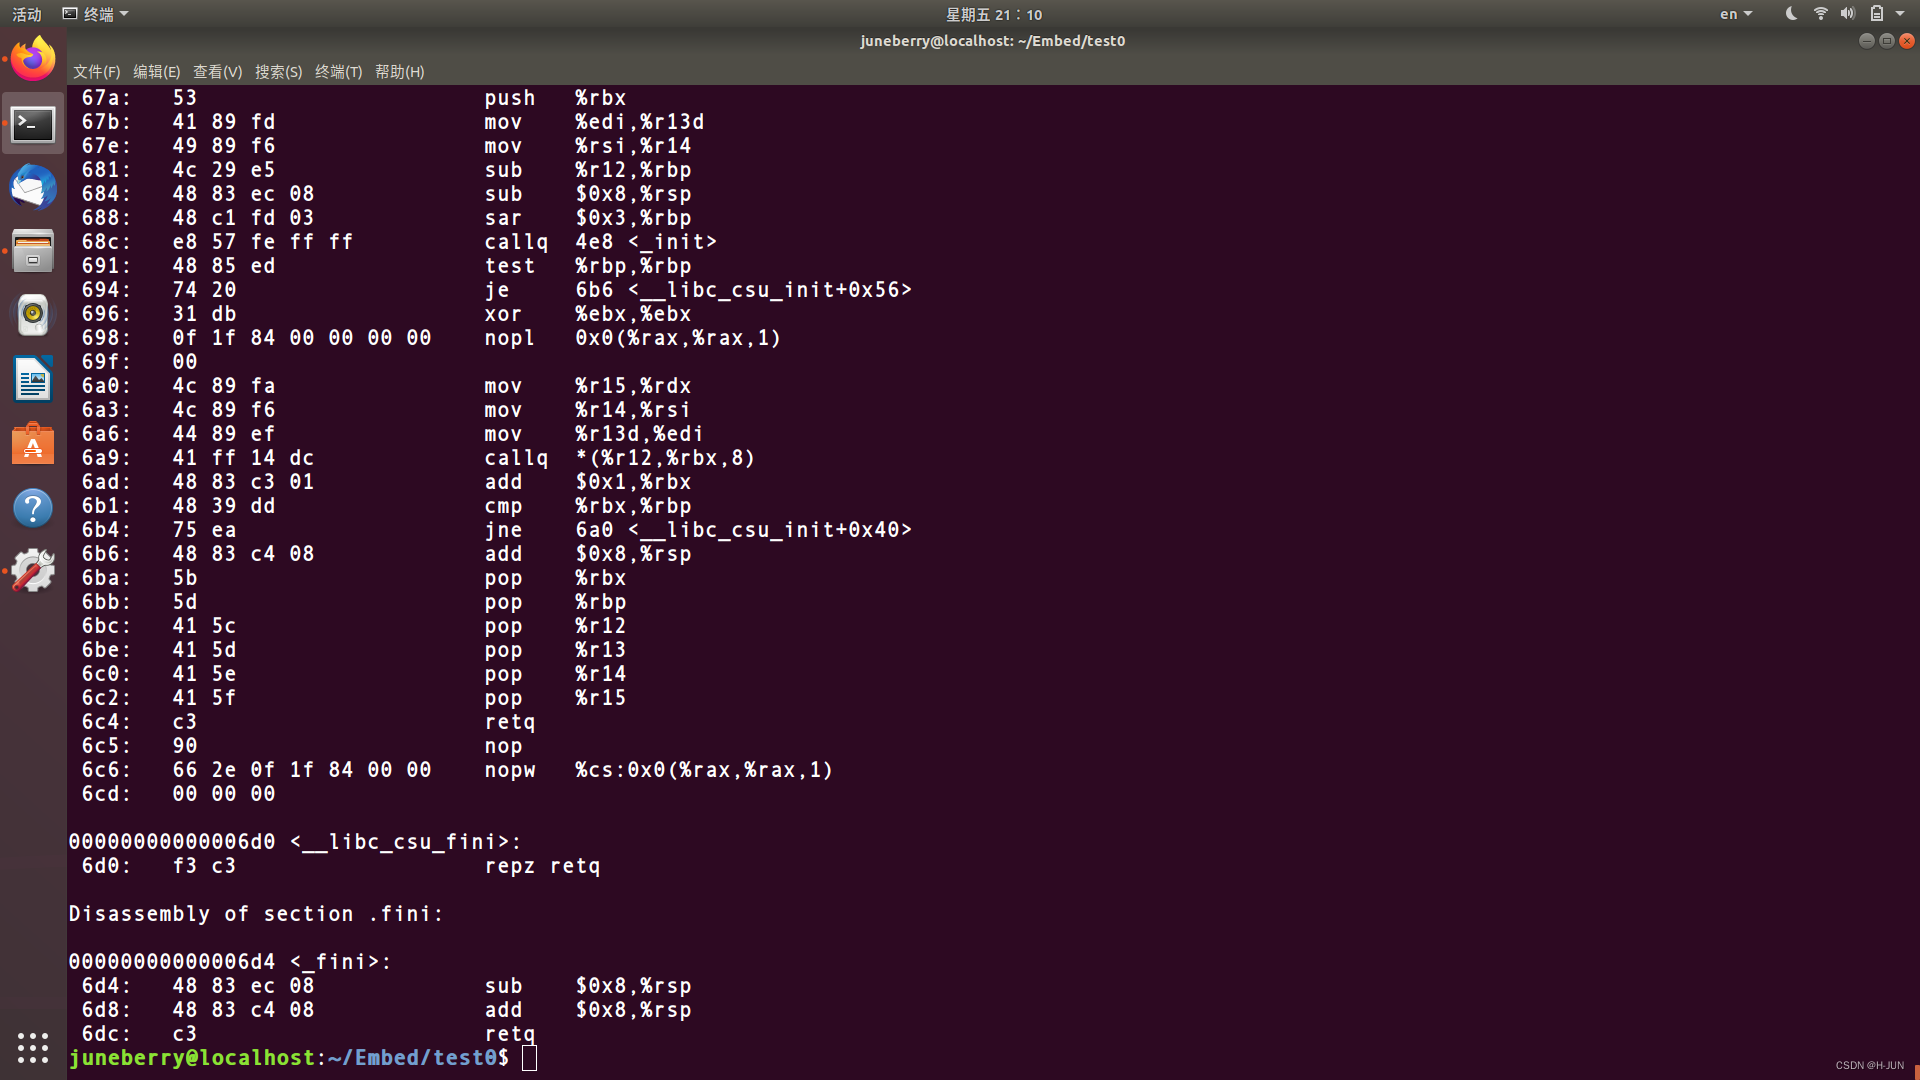1920x1080 pixels.
Task: Expand the system menu arrow
Action: [1900, 14]
